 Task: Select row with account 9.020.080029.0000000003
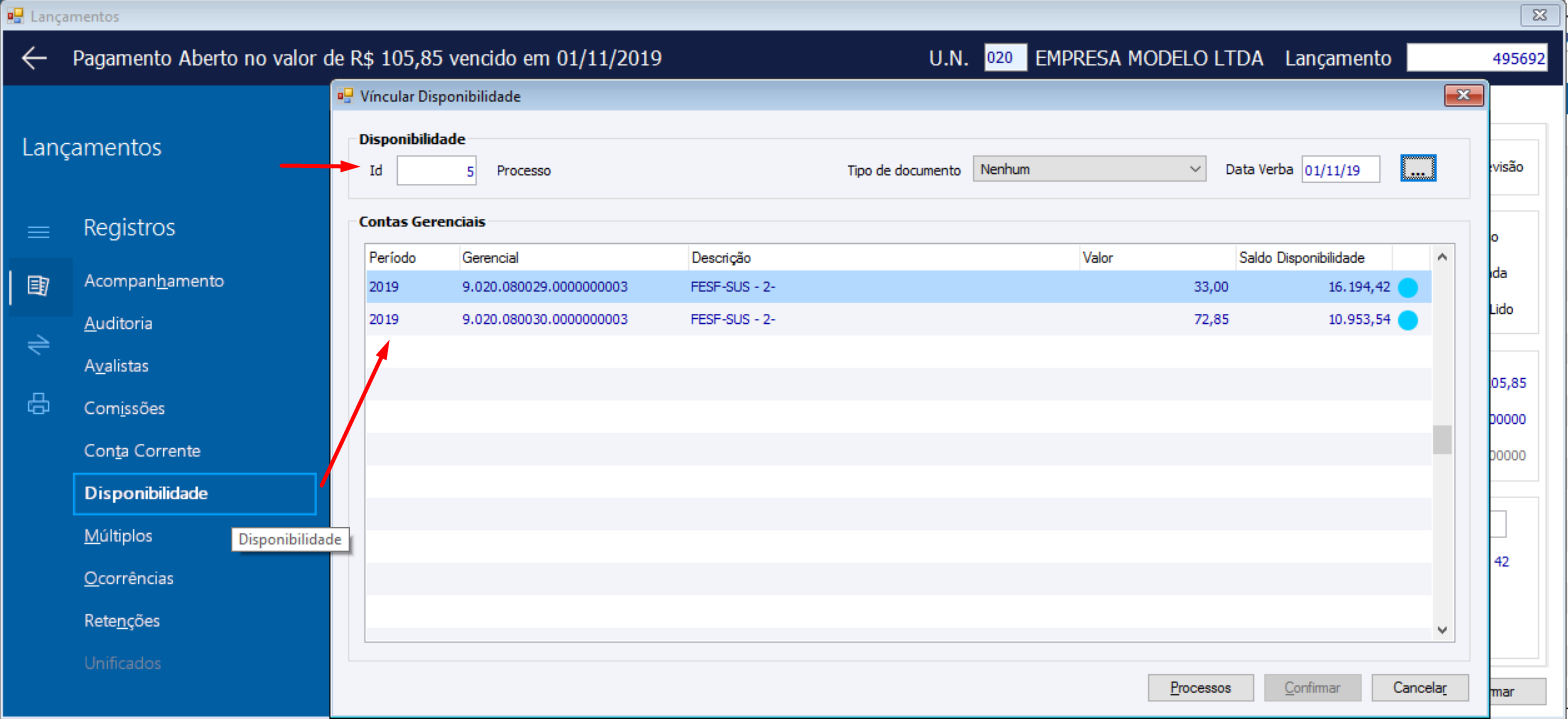[899, 288]
